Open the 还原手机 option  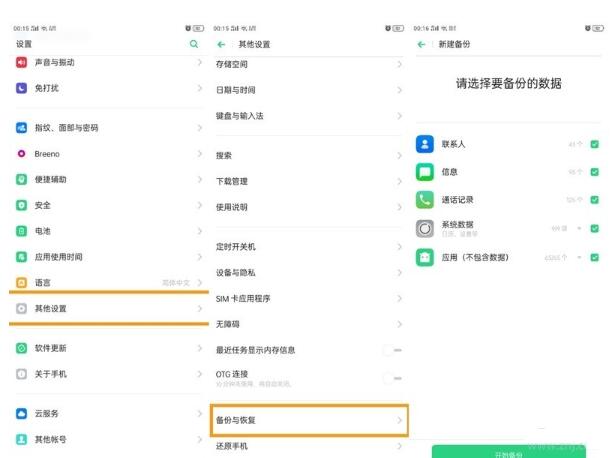tap(309, 446)
